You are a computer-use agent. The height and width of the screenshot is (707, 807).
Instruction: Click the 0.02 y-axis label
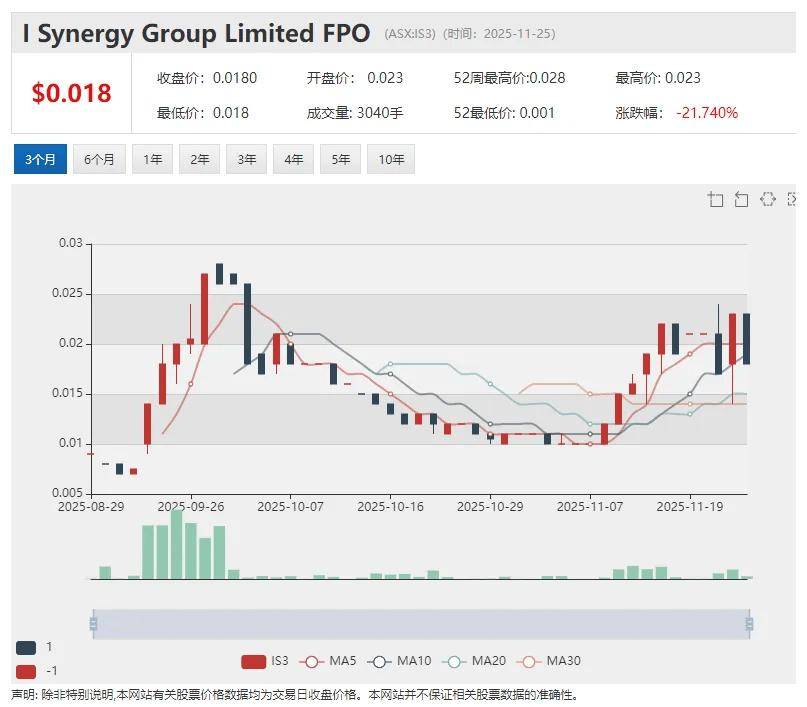click(71, 343)
